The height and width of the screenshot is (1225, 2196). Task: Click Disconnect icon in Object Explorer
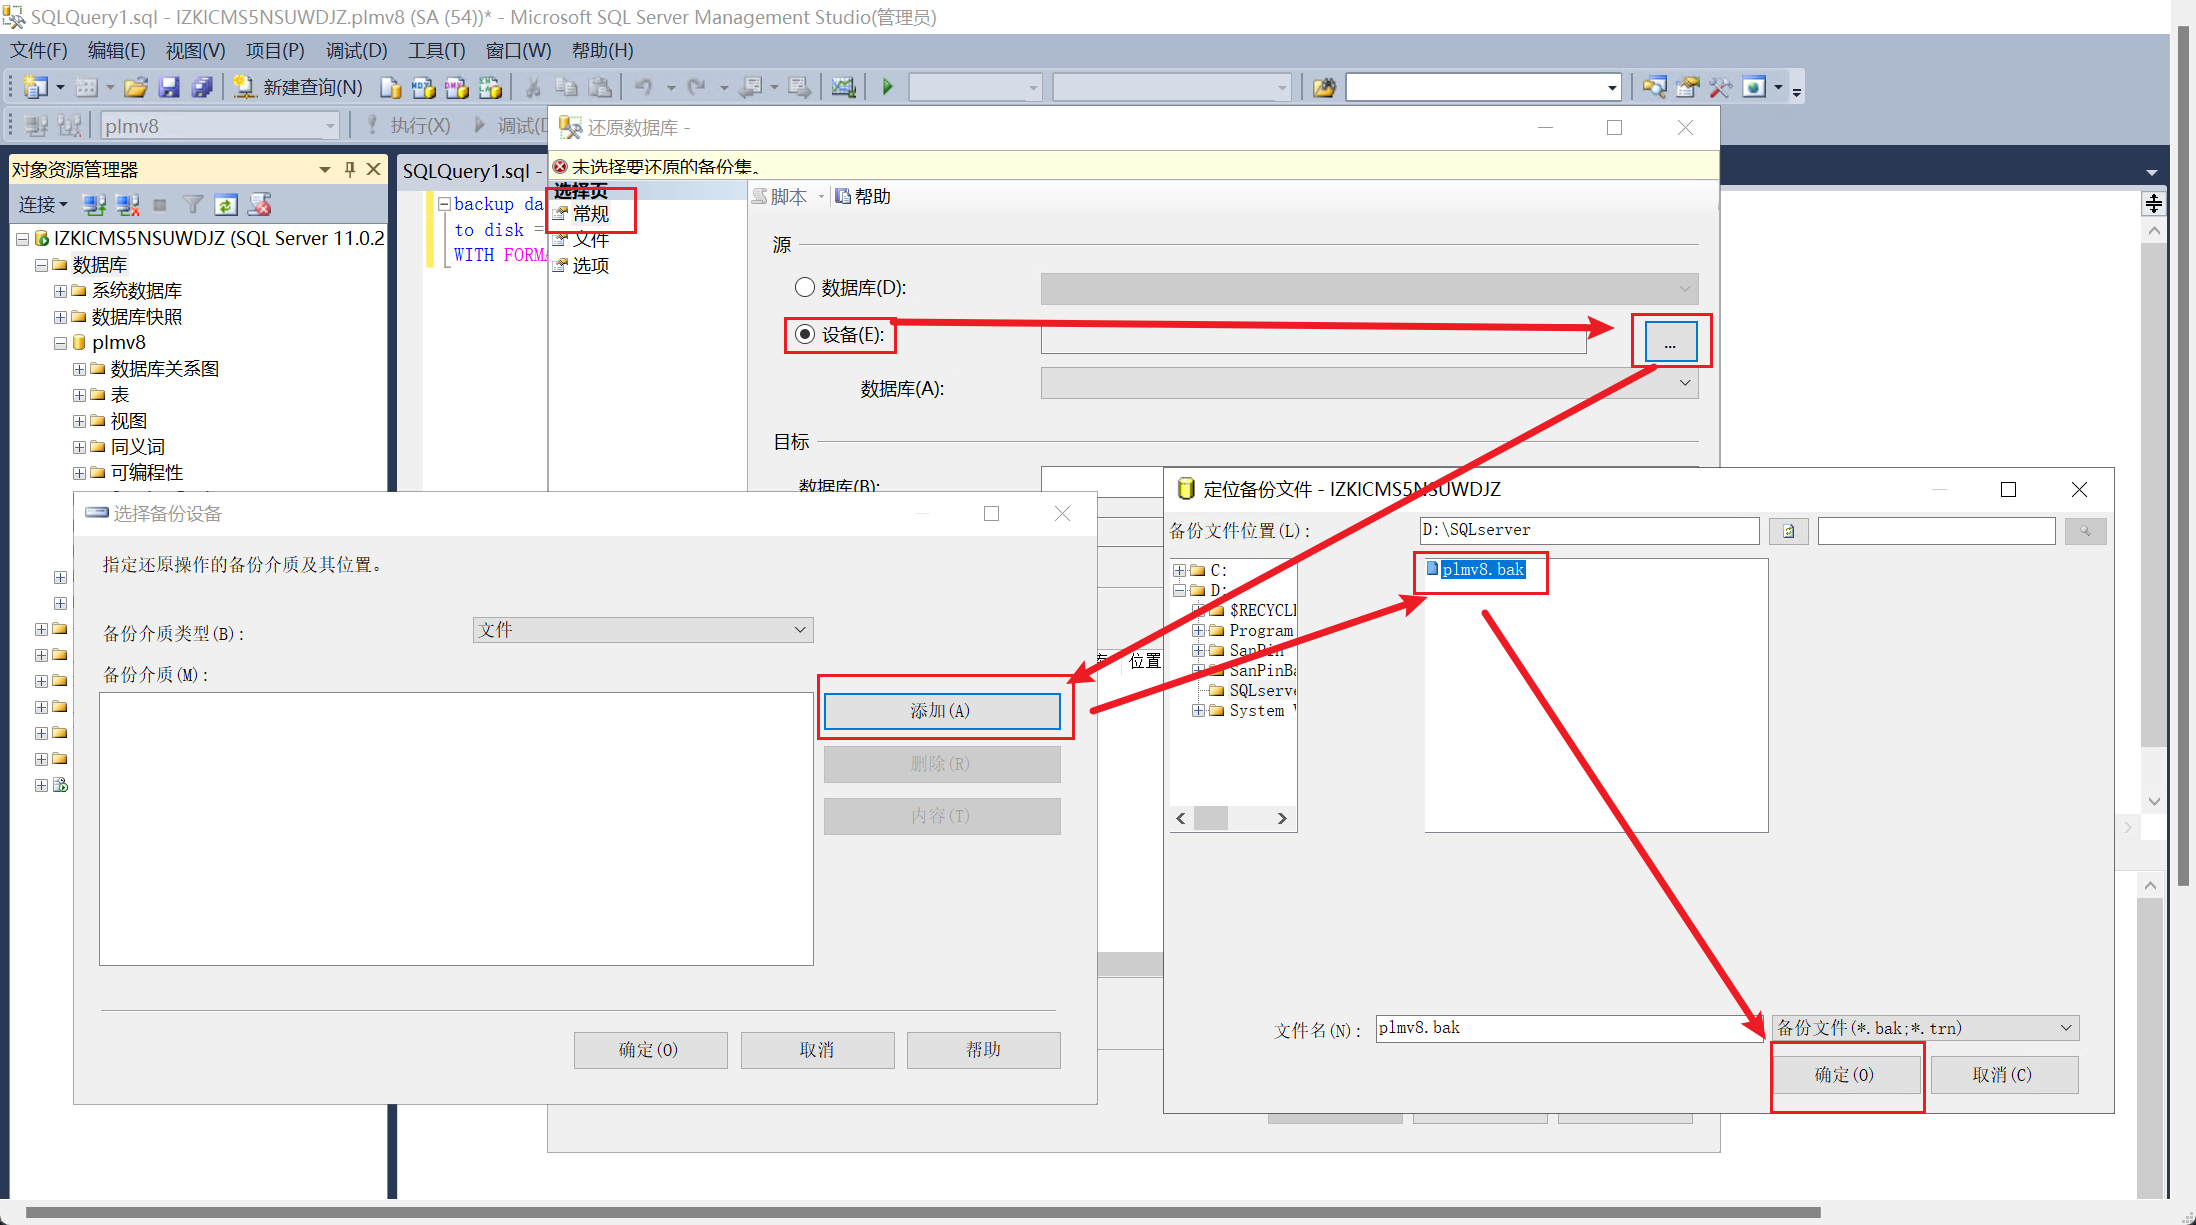coord(128,205)
